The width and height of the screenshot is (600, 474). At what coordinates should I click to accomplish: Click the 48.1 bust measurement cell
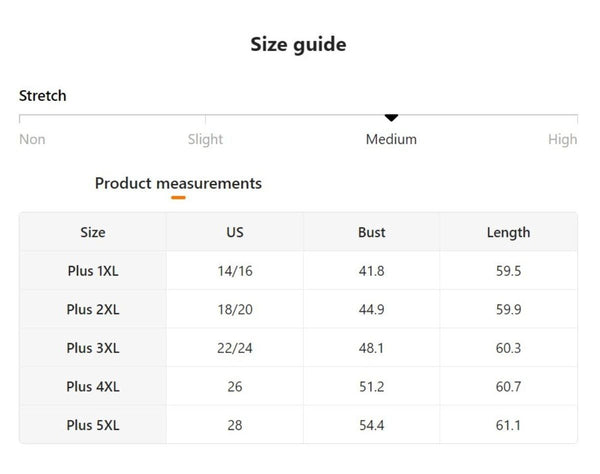tap(372, 348)
